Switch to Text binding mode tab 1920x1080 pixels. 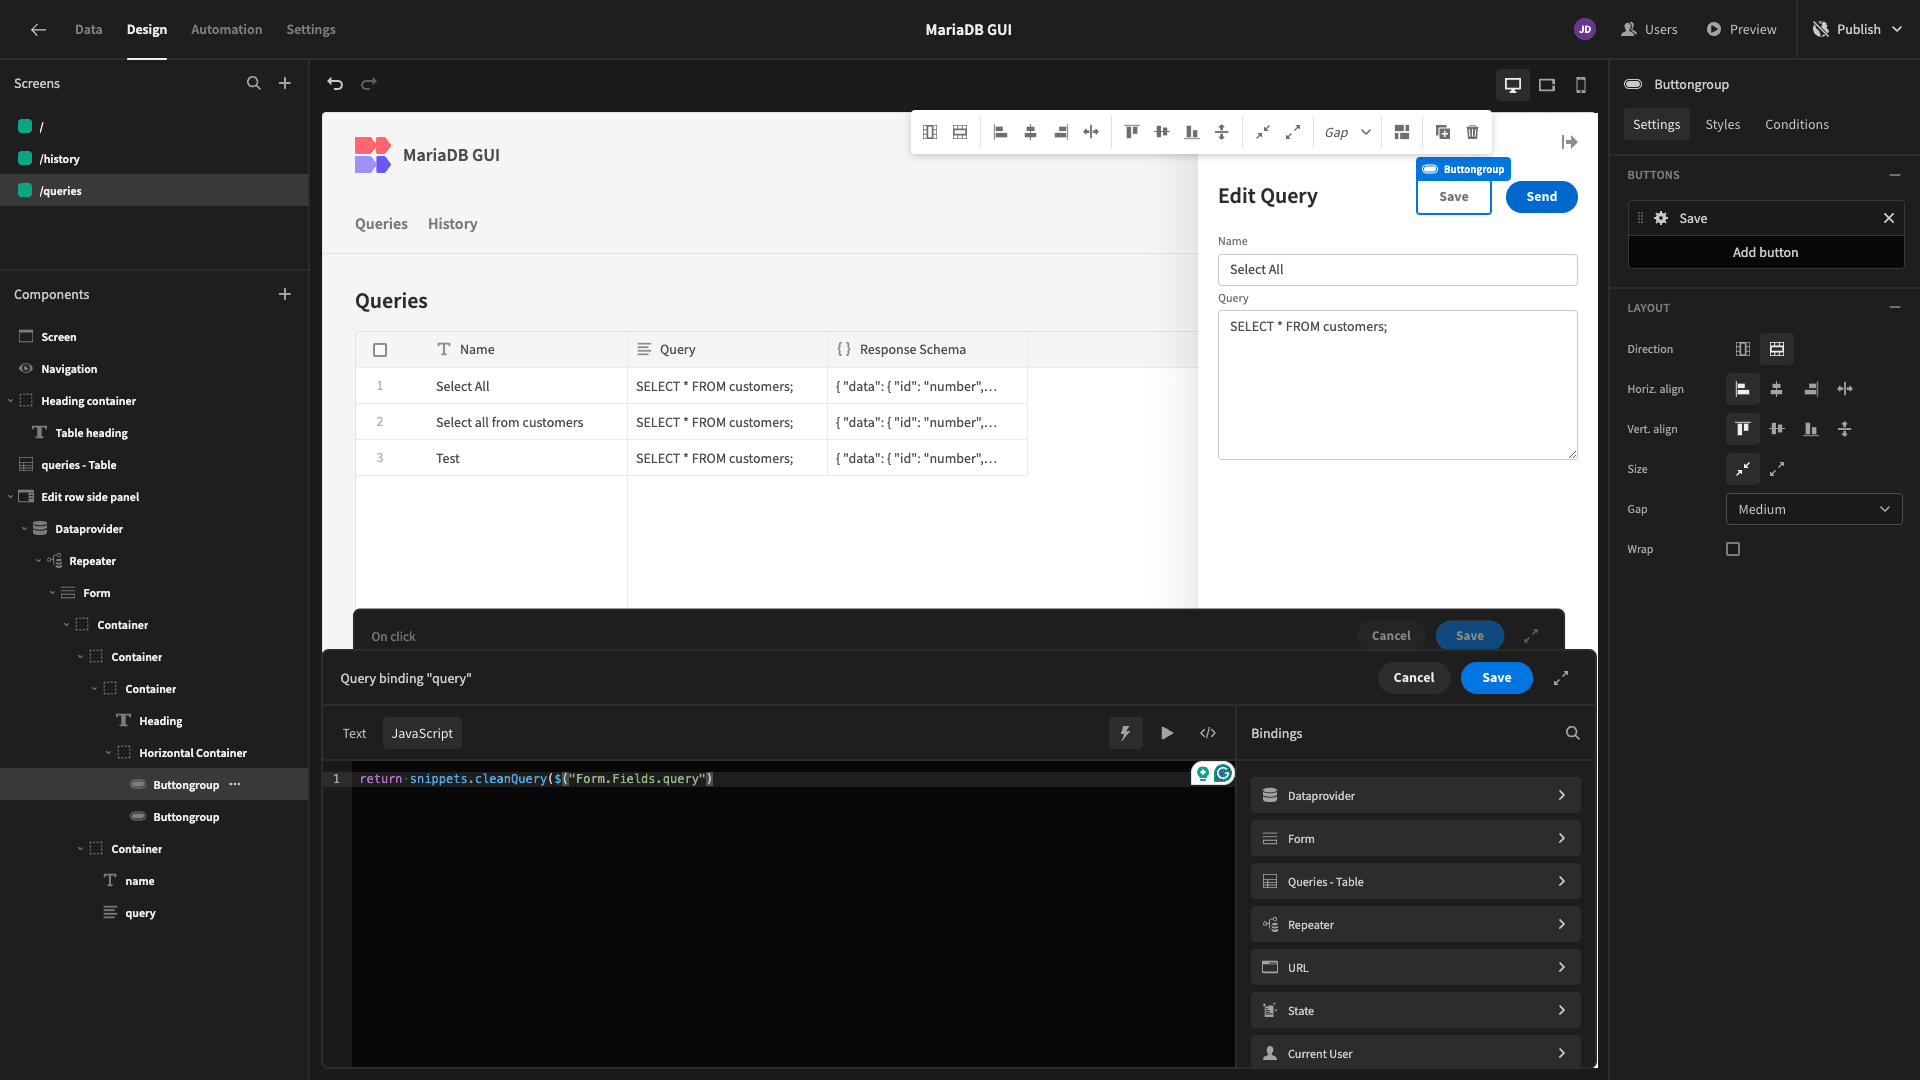355,733
